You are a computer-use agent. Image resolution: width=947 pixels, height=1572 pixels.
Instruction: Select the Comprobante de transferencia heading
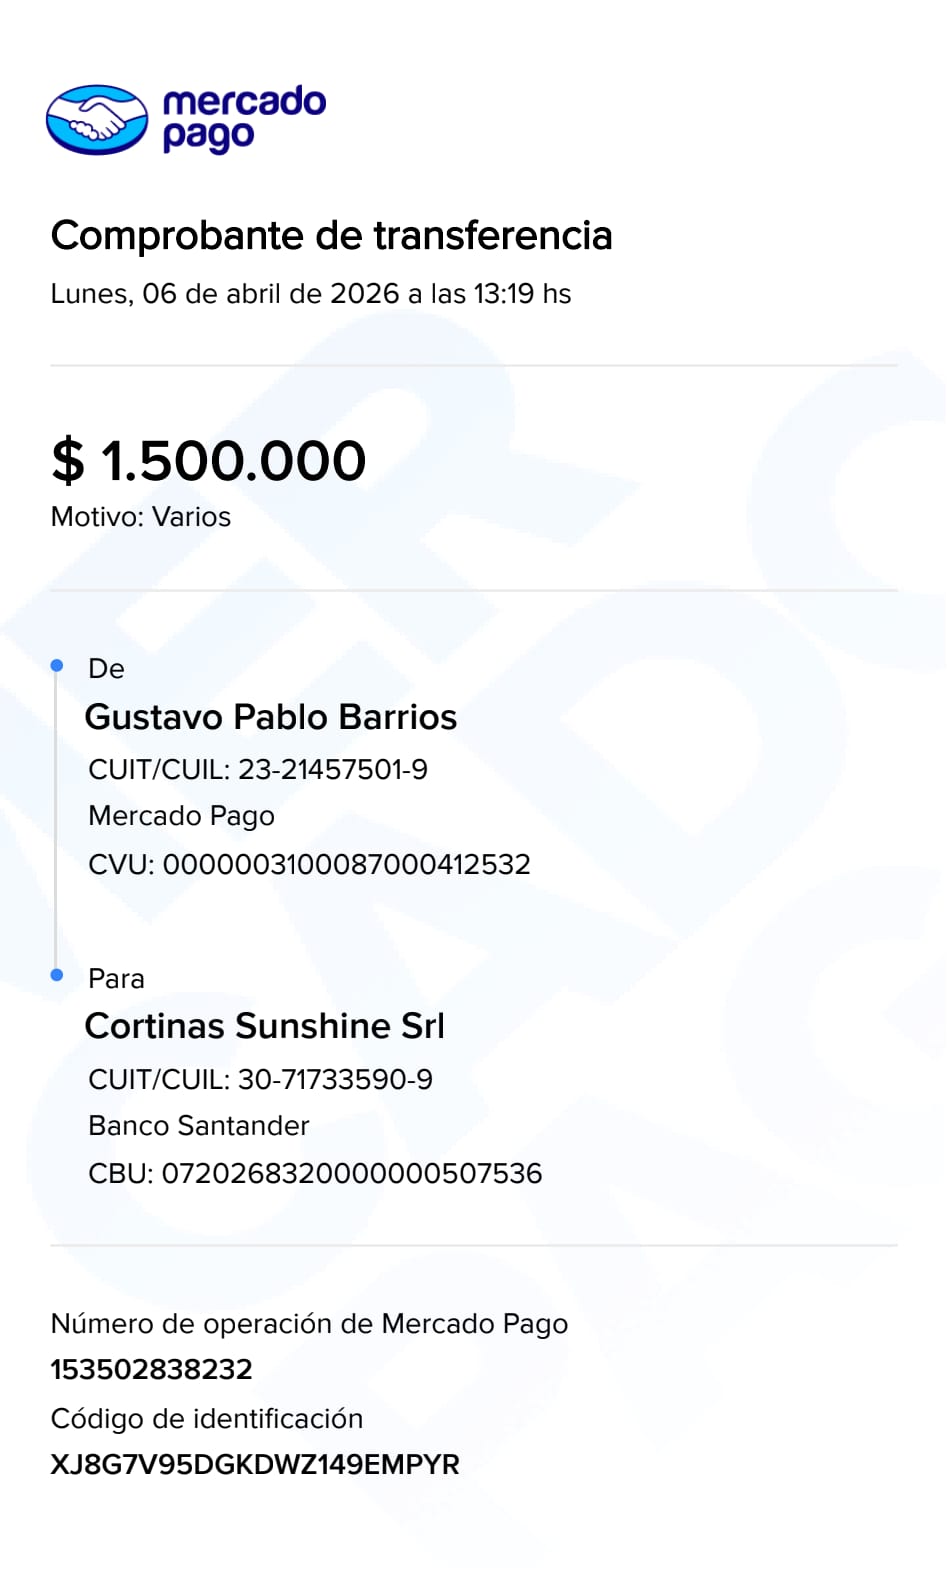pyautogui.click(x=331, y=236)
